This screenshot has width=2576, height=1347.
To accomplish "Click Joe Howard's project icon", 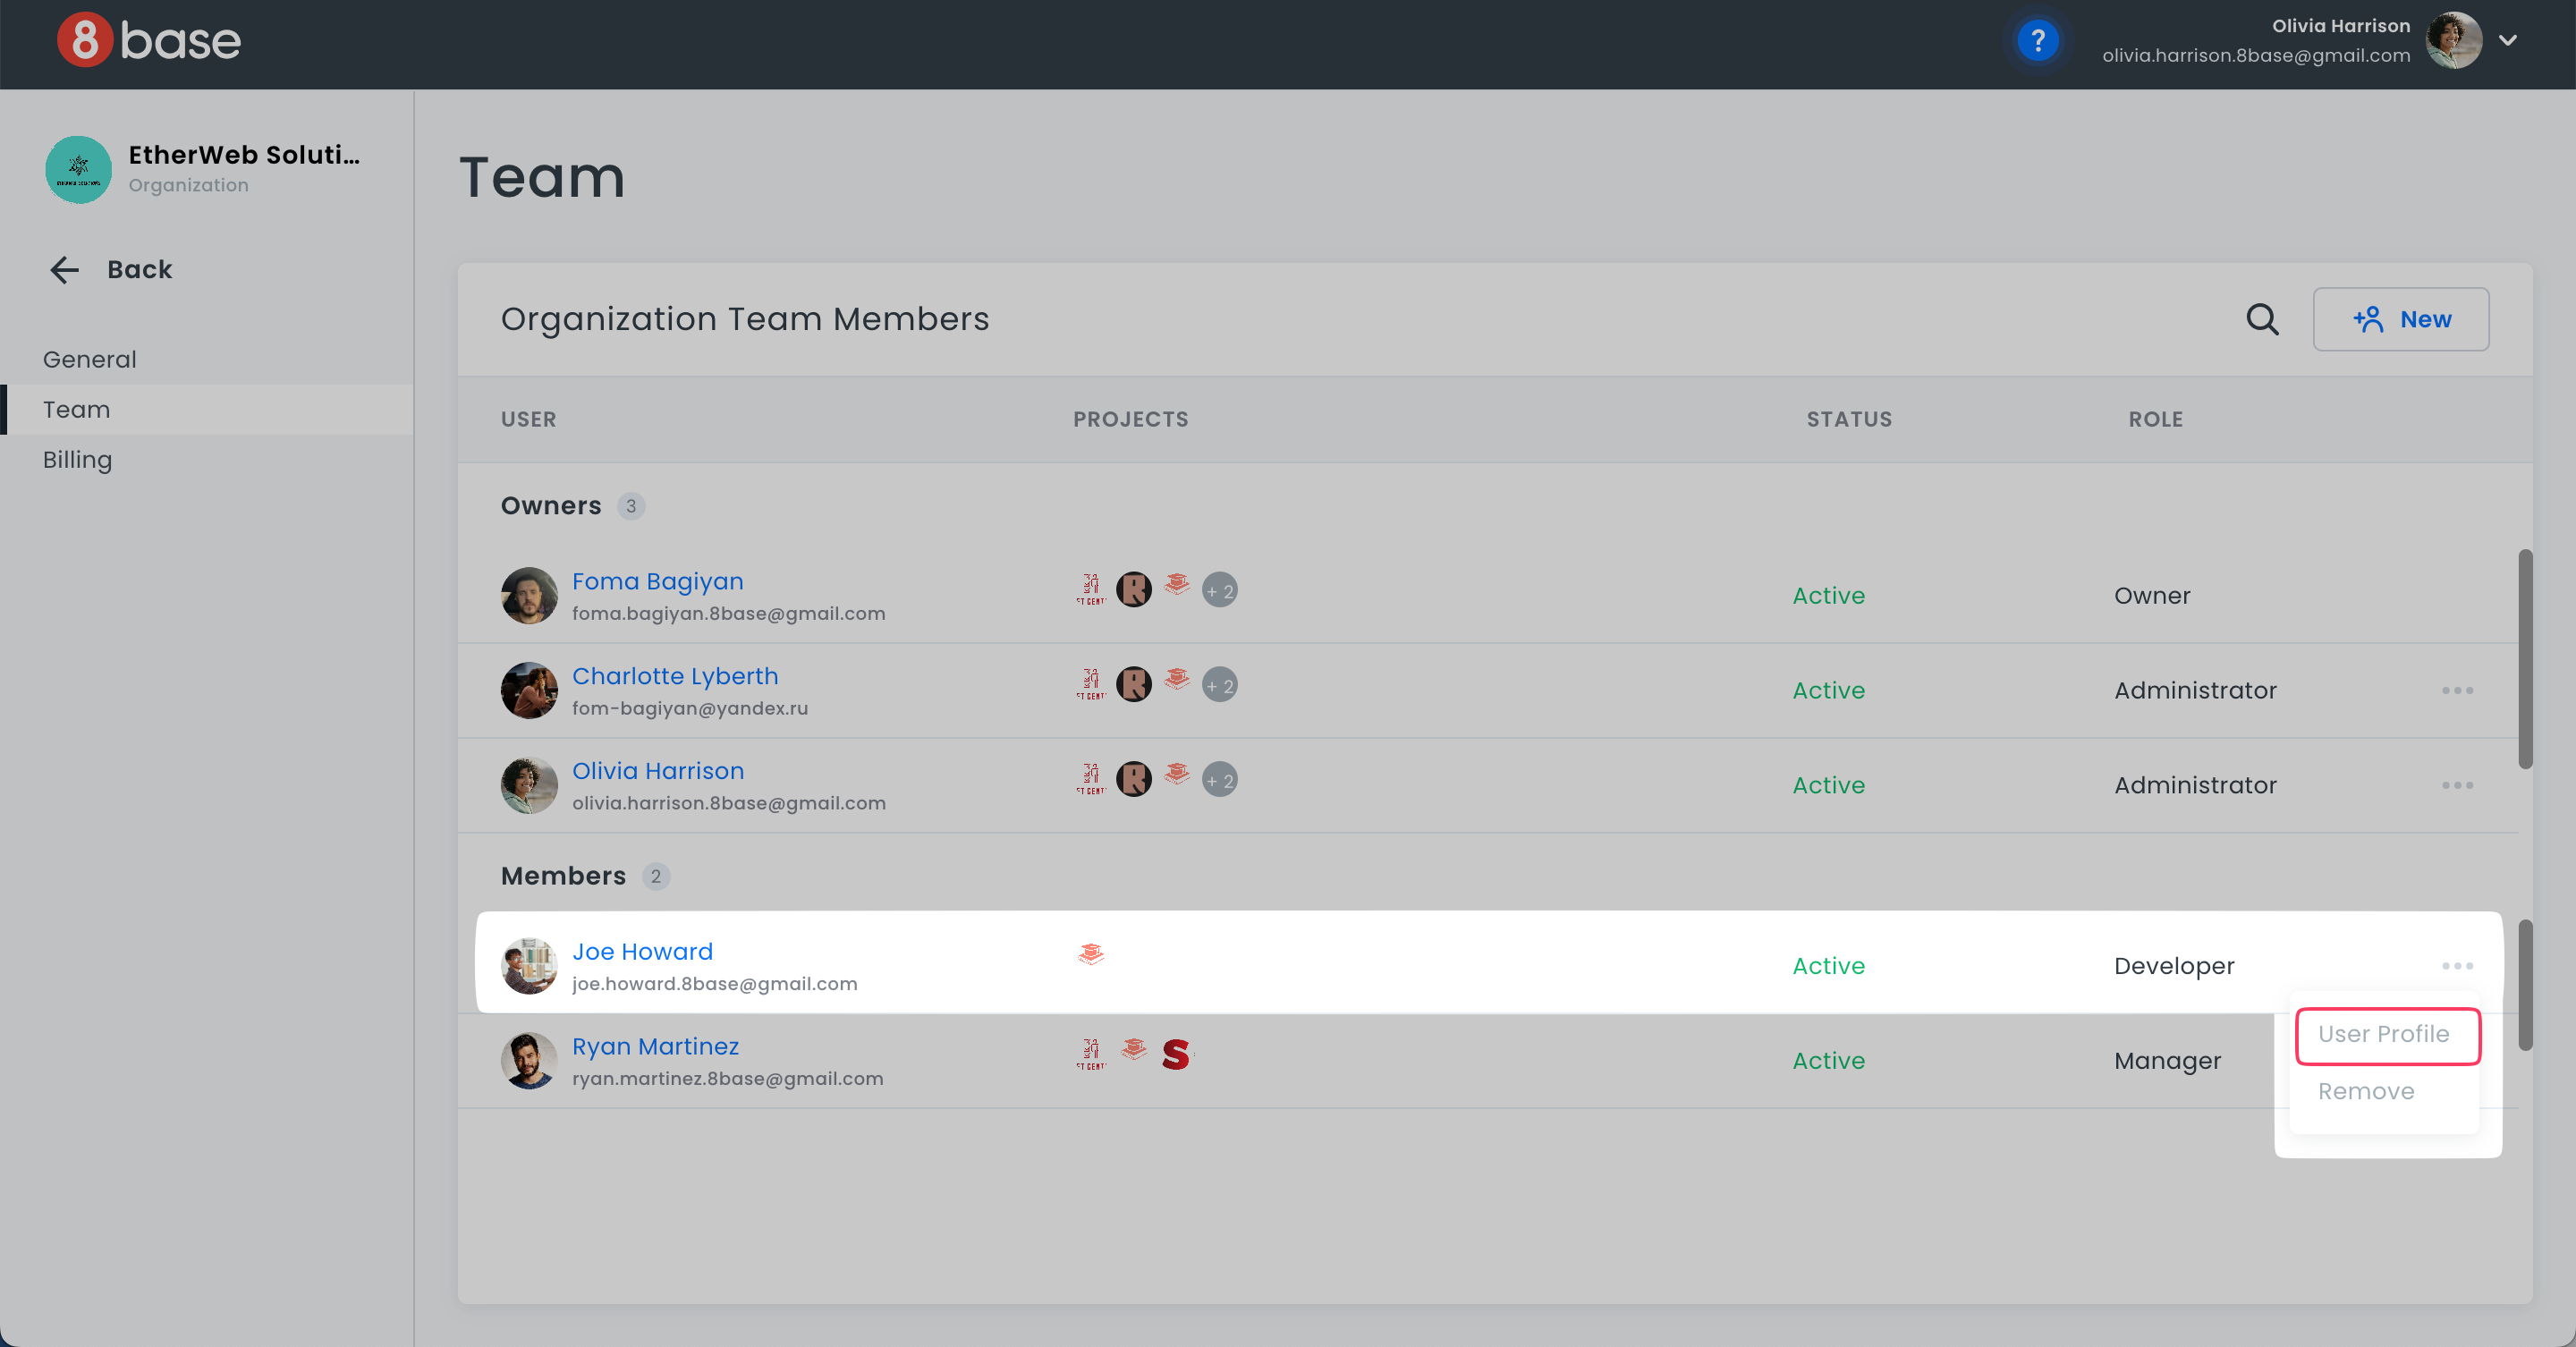I will coord(1091,954).
